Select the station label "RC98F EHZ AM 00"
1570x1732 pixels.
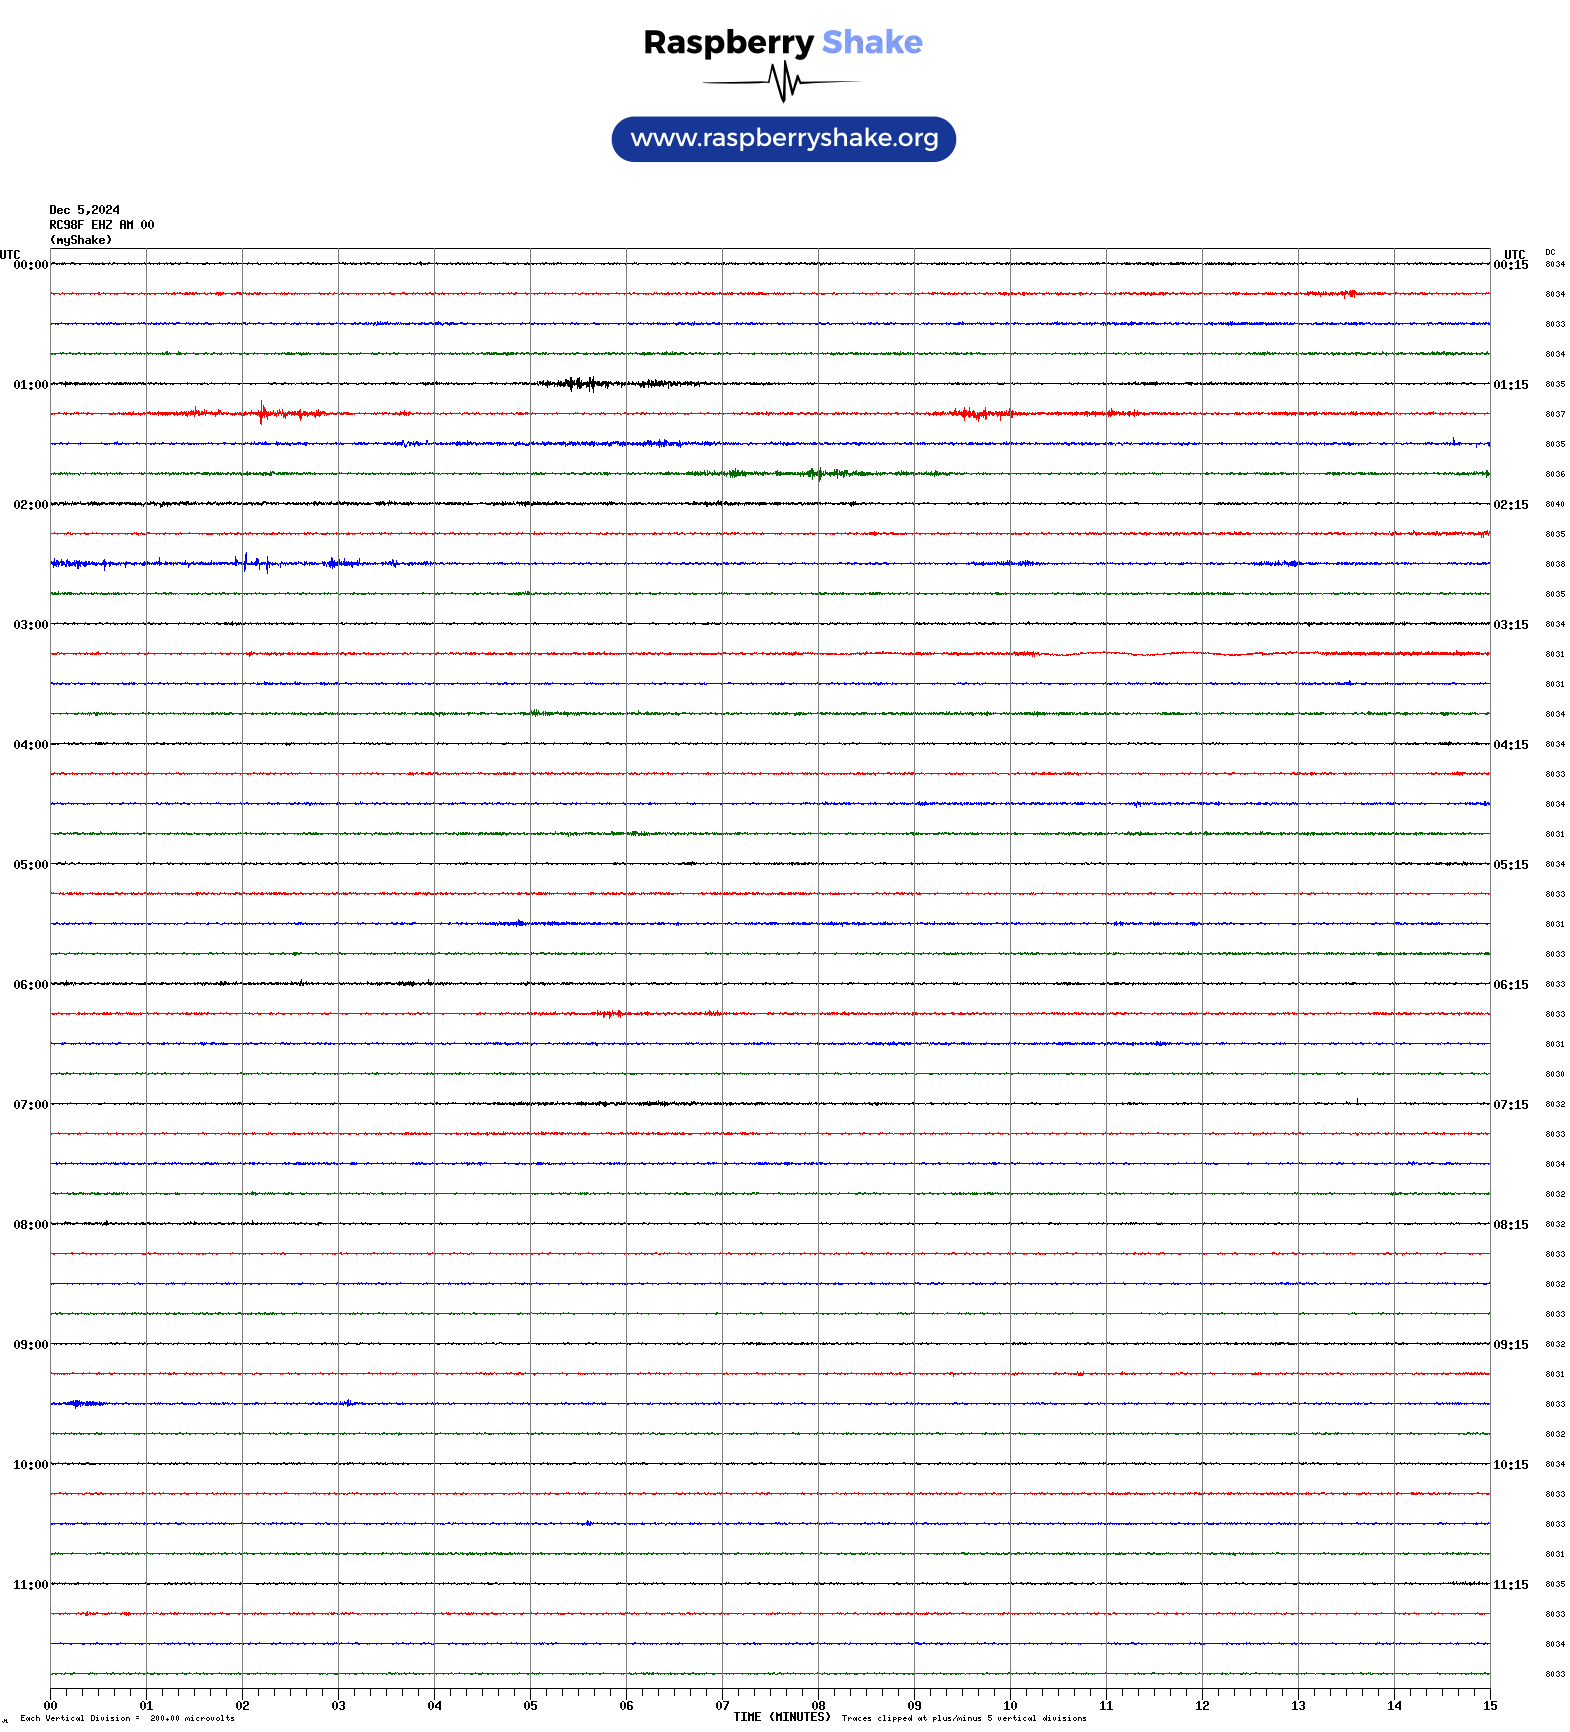101,225
